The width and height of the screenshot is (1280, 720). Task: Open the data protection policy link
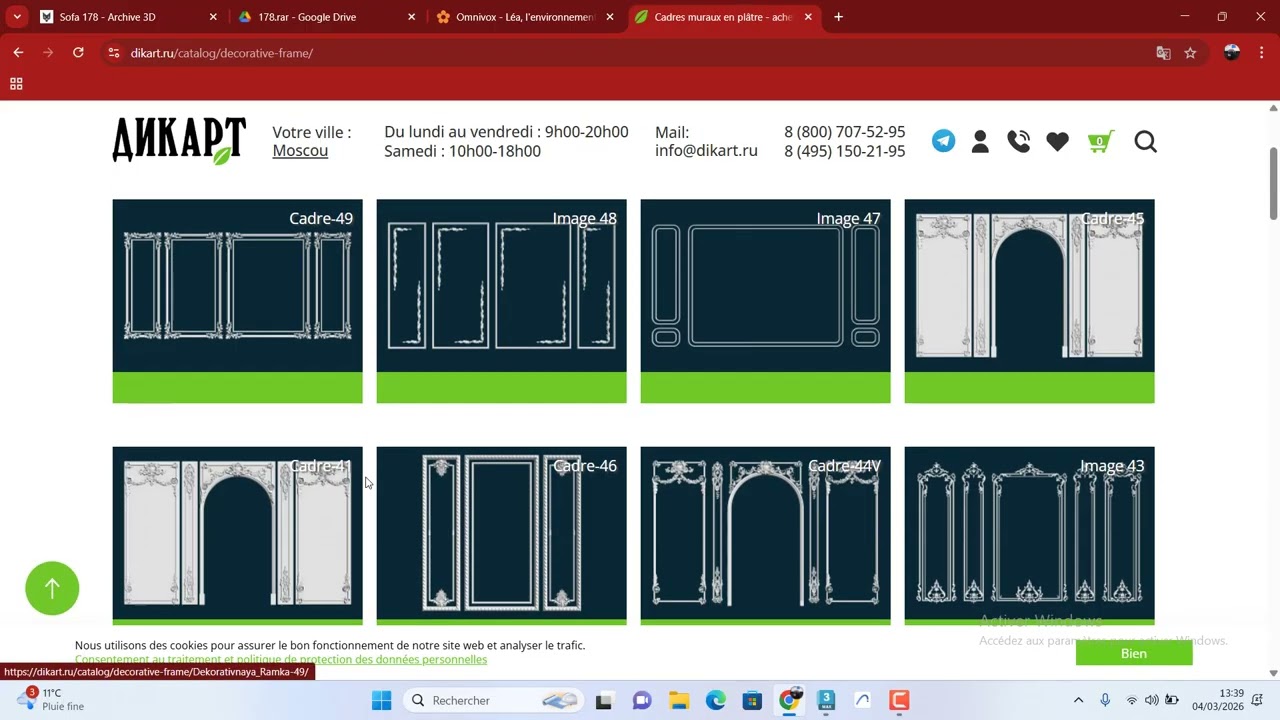[281, 659]
